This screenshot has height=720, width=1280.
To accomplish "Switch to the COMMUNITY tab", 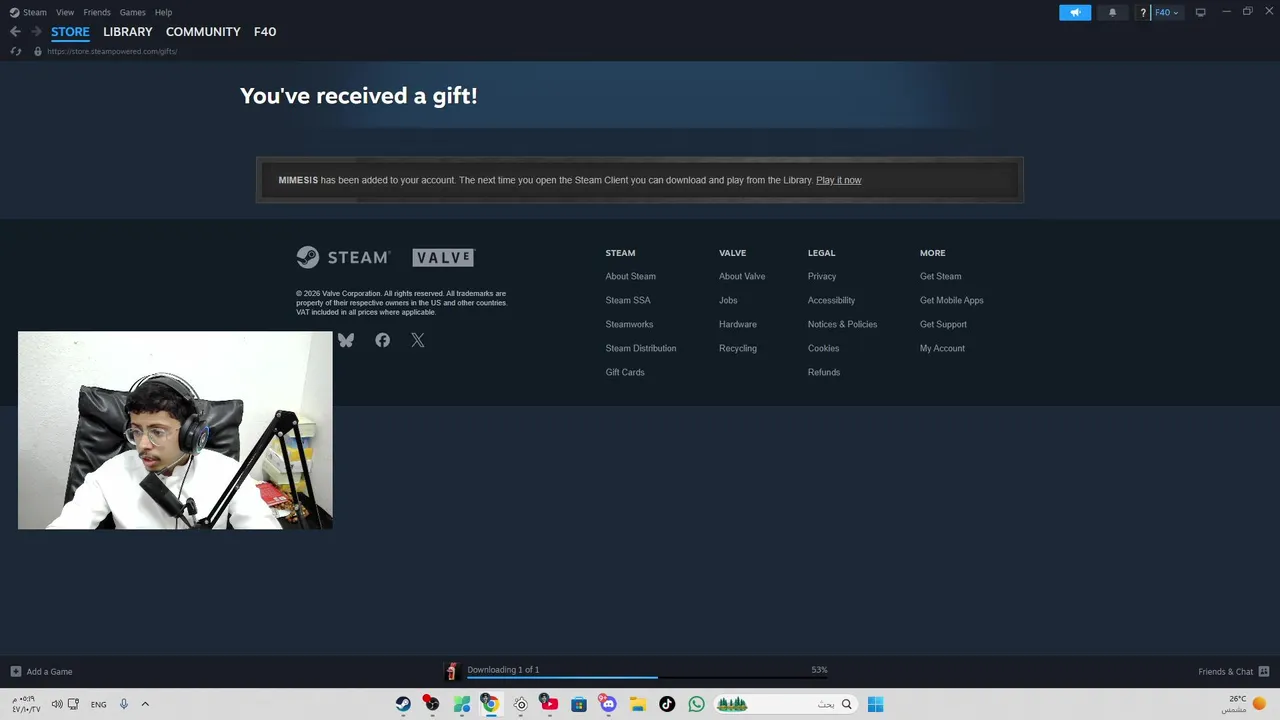I will tap(203, 32).
